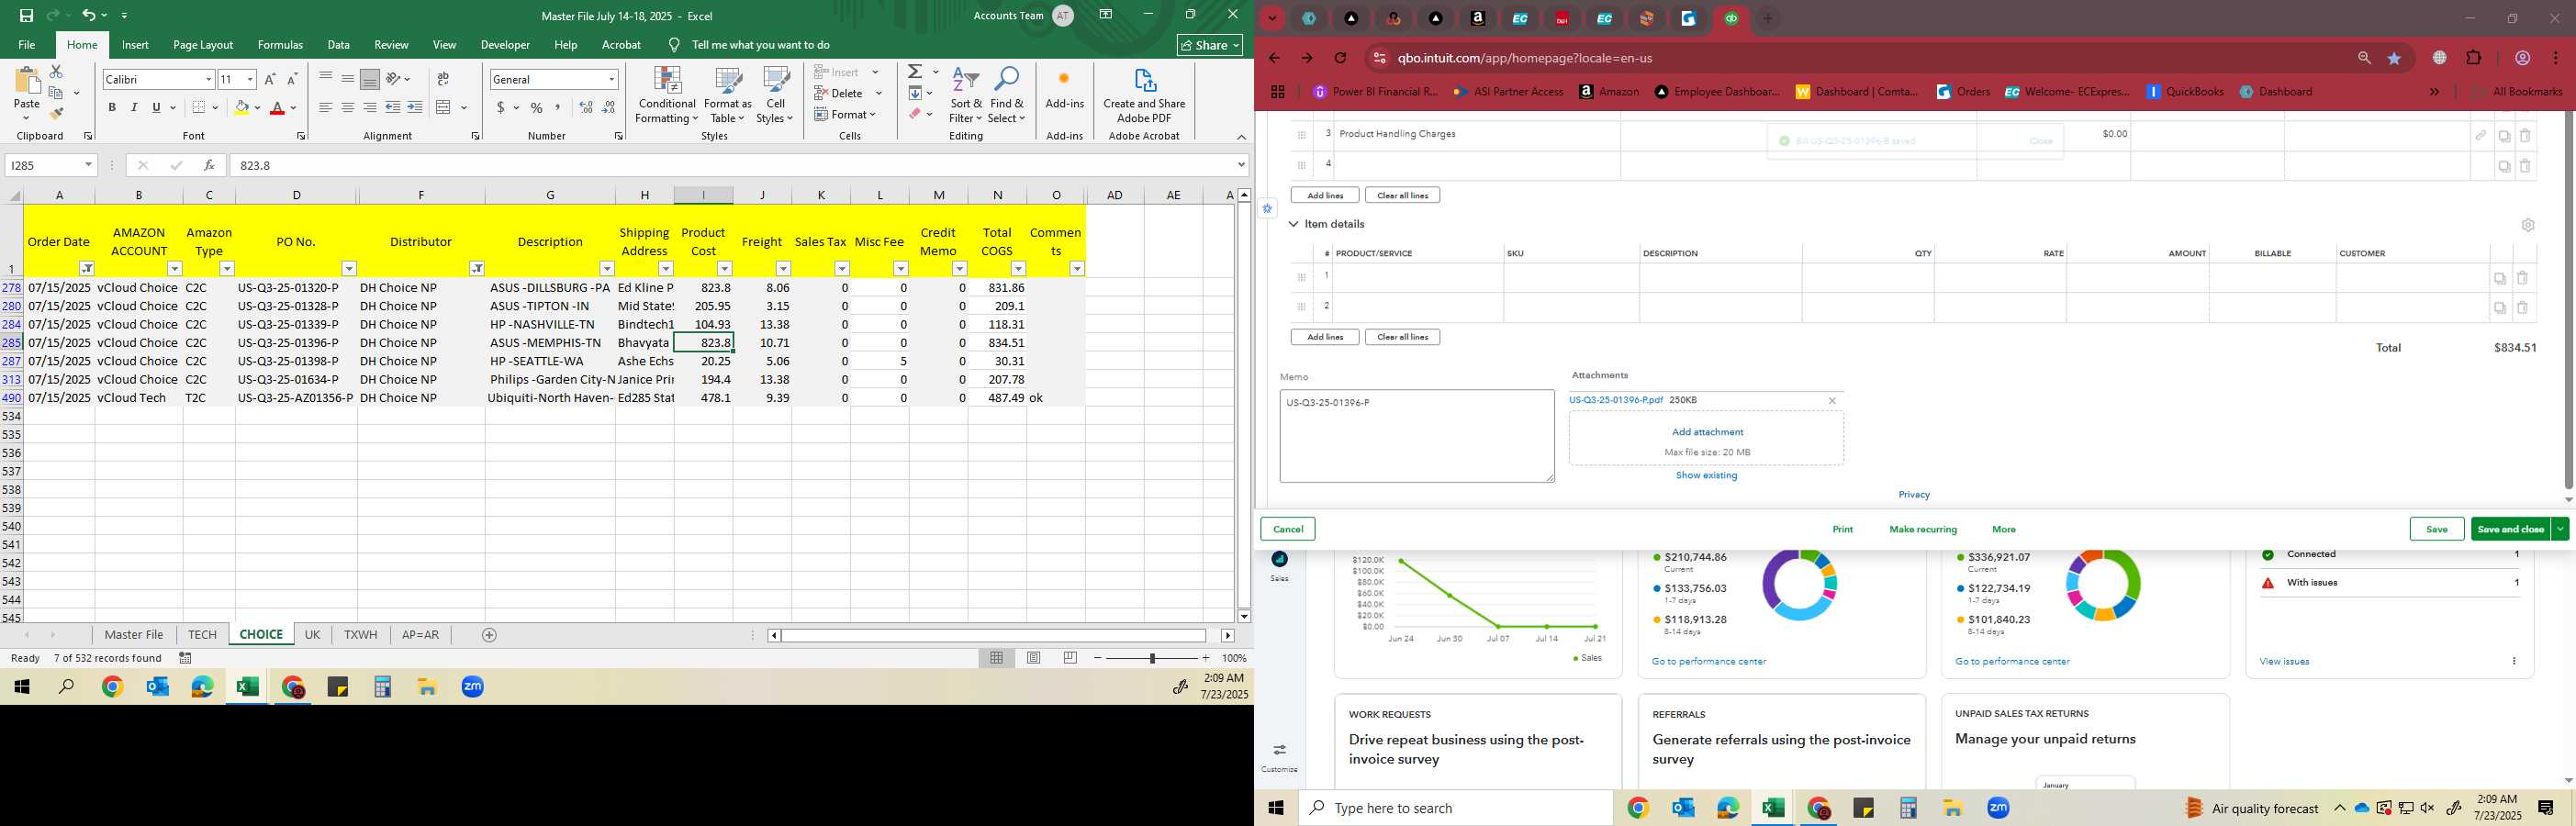Click Show existing attachments link
Screen dimensions: 2576x826
click(1706, 475)
